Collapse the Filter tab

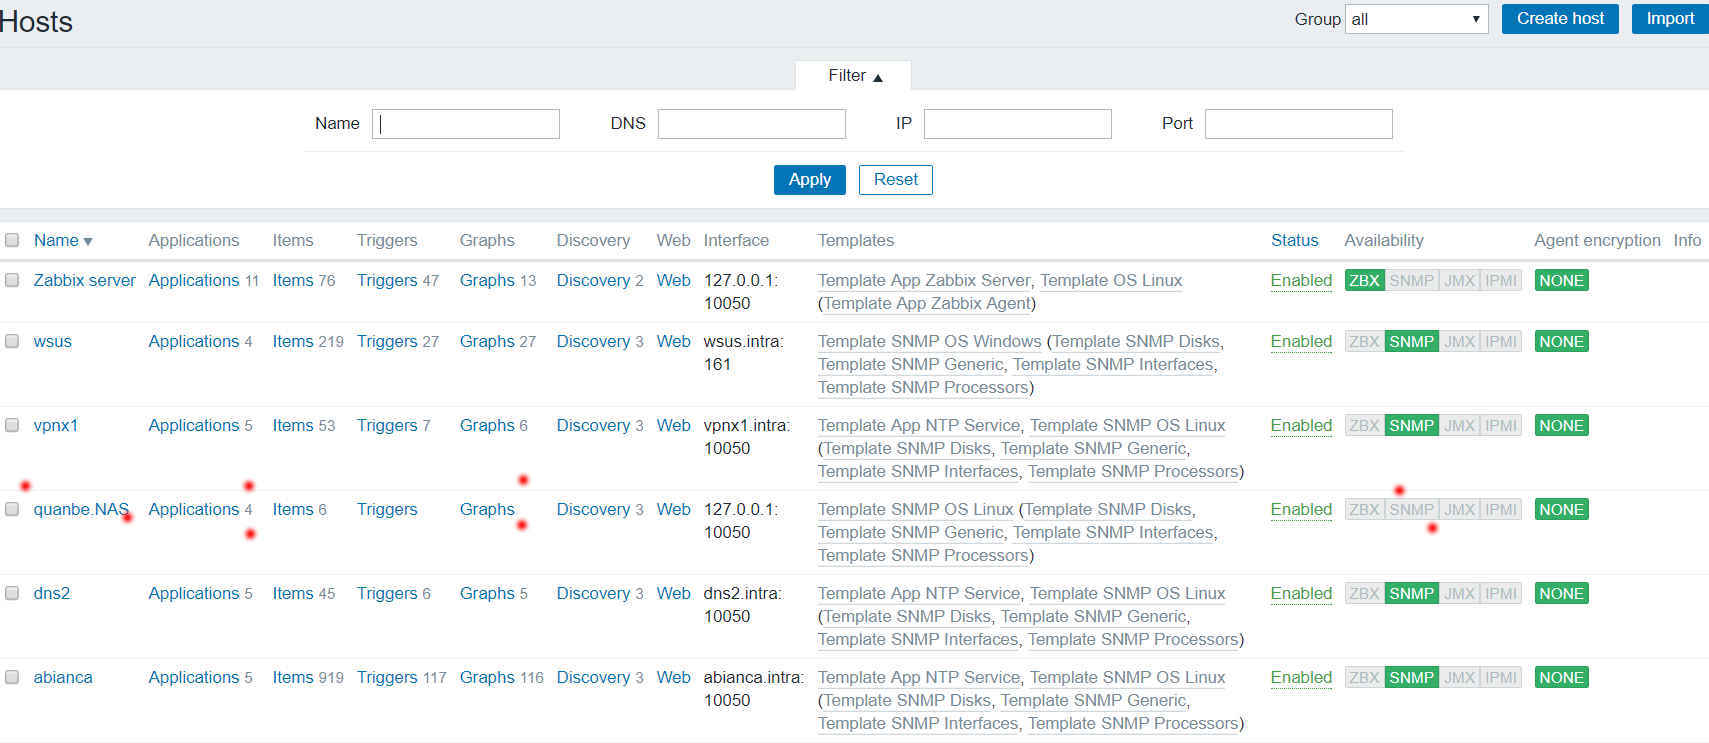[854, 76]
